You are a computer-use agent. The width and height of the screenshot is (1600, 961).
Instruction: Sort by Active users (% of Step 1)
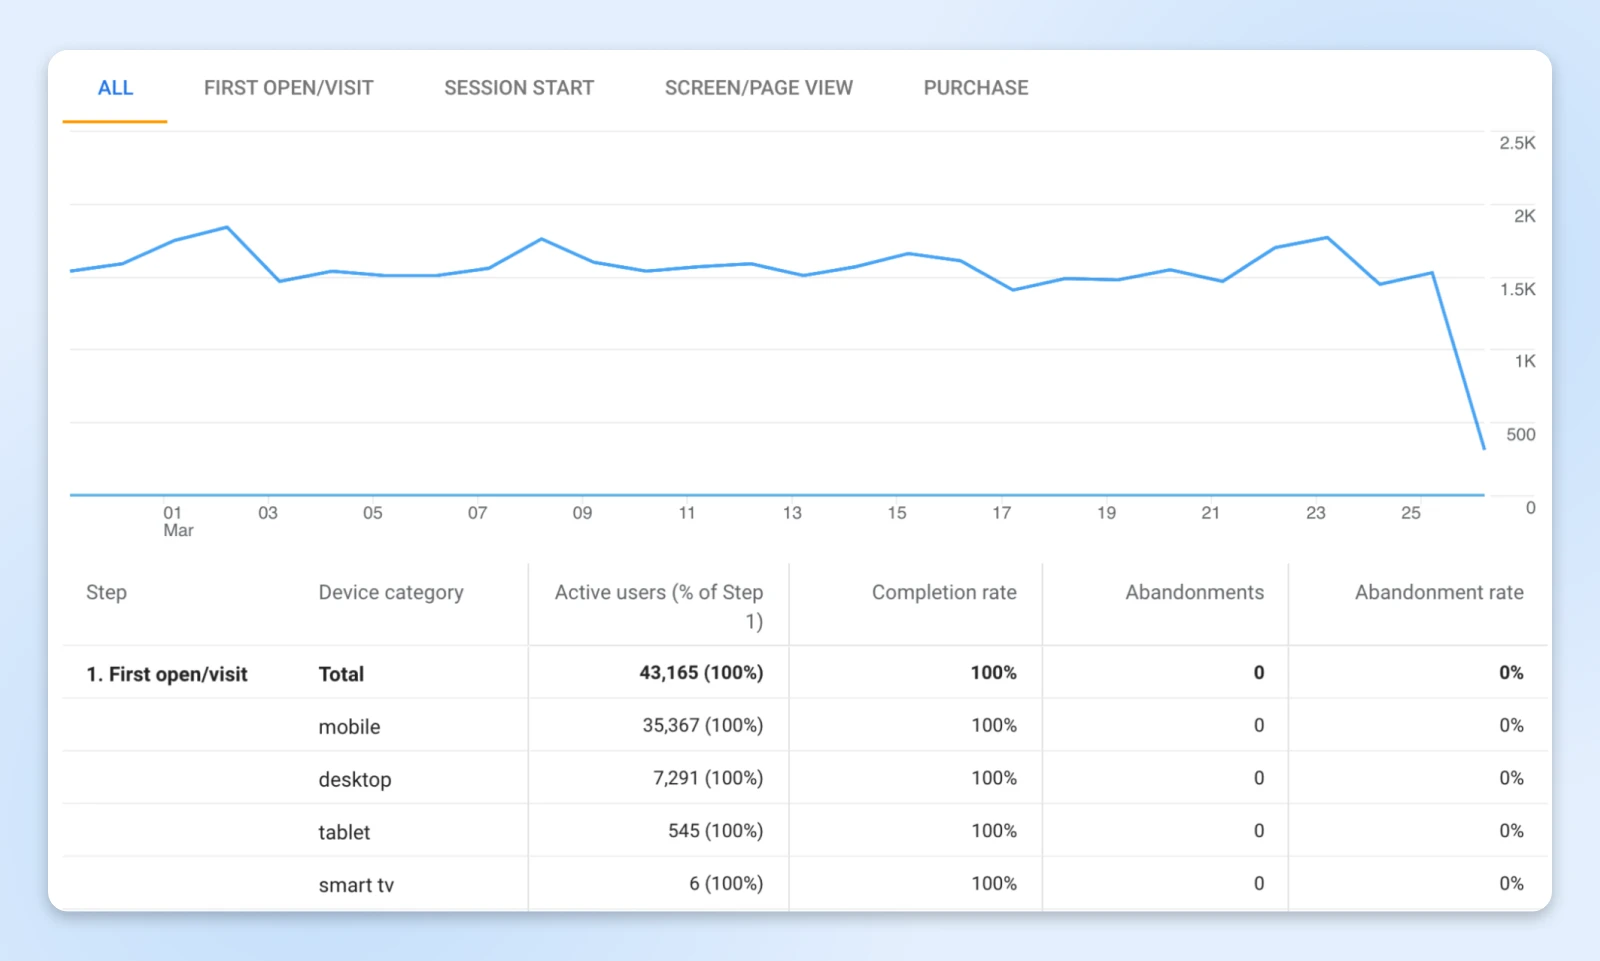tap(658, 605)
